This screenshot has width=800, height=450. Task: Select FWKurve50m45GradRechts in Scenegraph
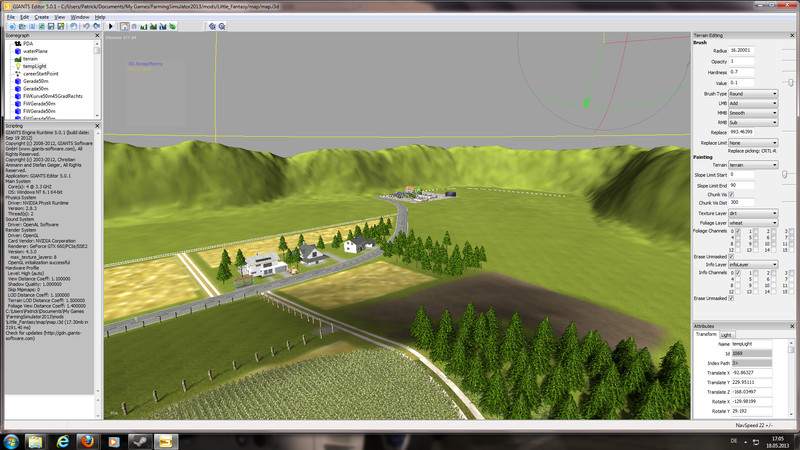tap(53, 96)
